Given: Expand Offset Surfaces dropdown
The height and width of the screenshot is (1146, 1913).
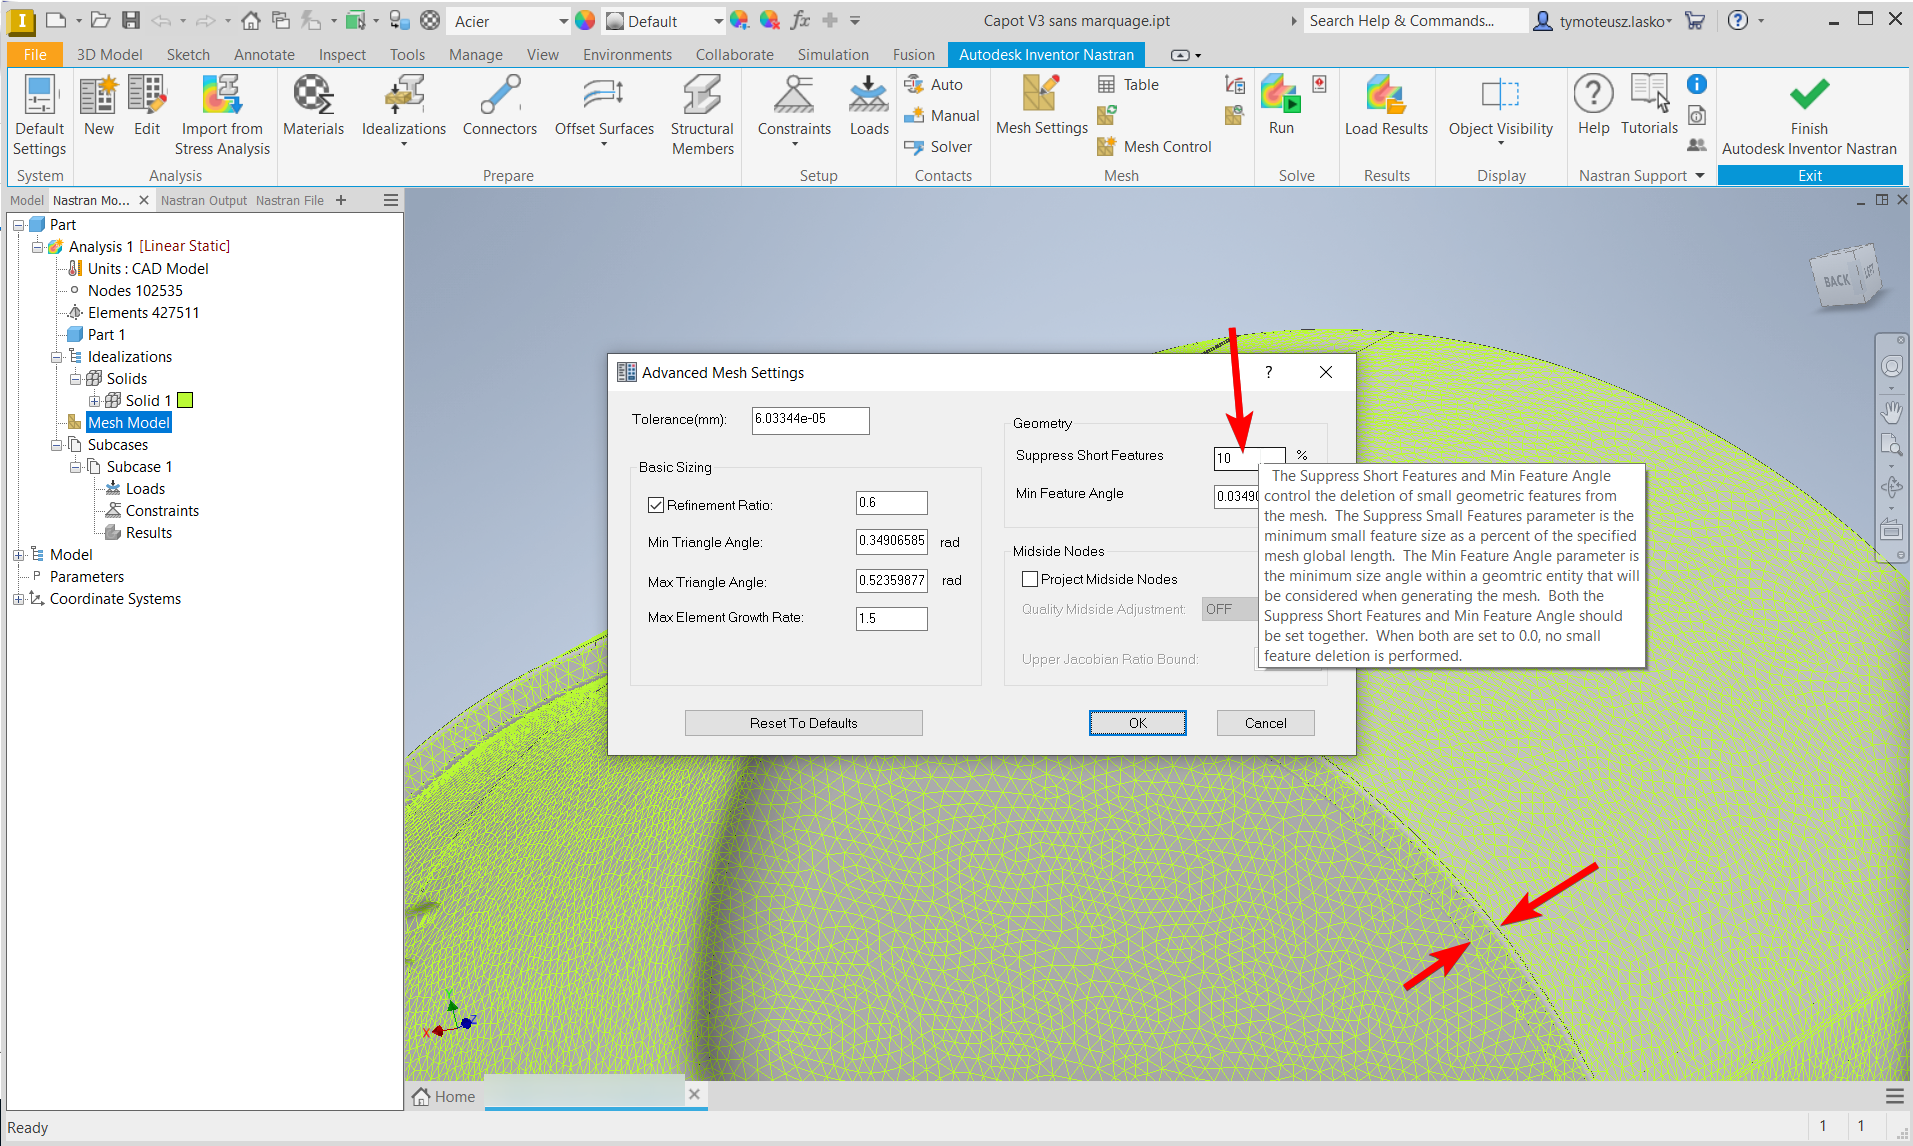Looking at the screenshot, I should [604, 145].
